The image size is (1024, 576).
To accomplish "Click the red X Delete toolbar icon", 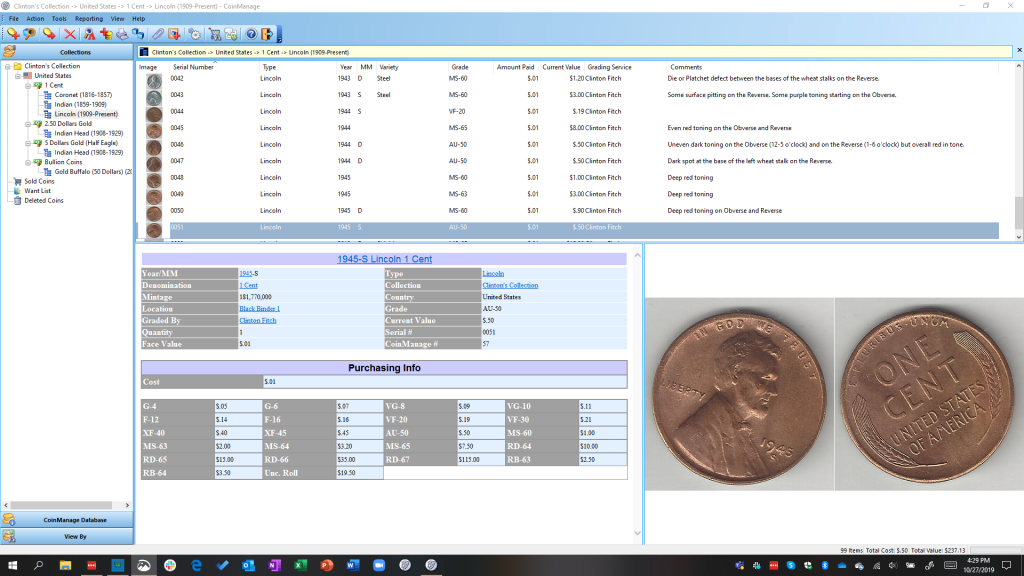I will coord(69,34).
